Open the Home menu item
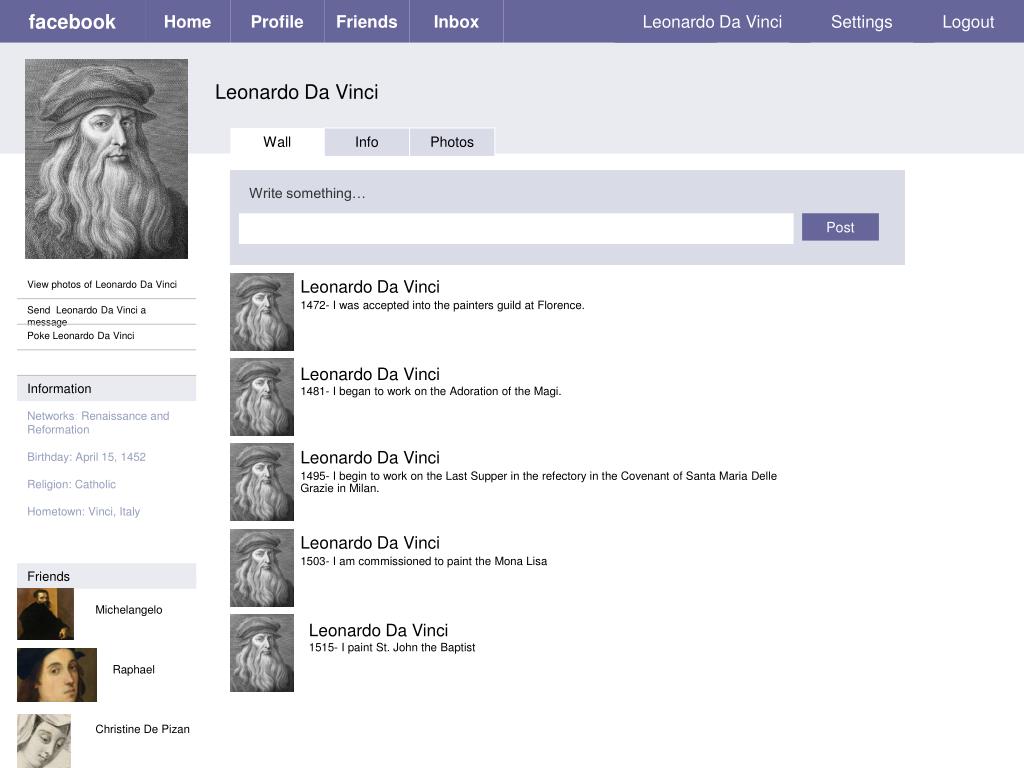Image resolution: width=1024 pixels, height=768 pixels. pyautogui.click(x=187, y=22)
